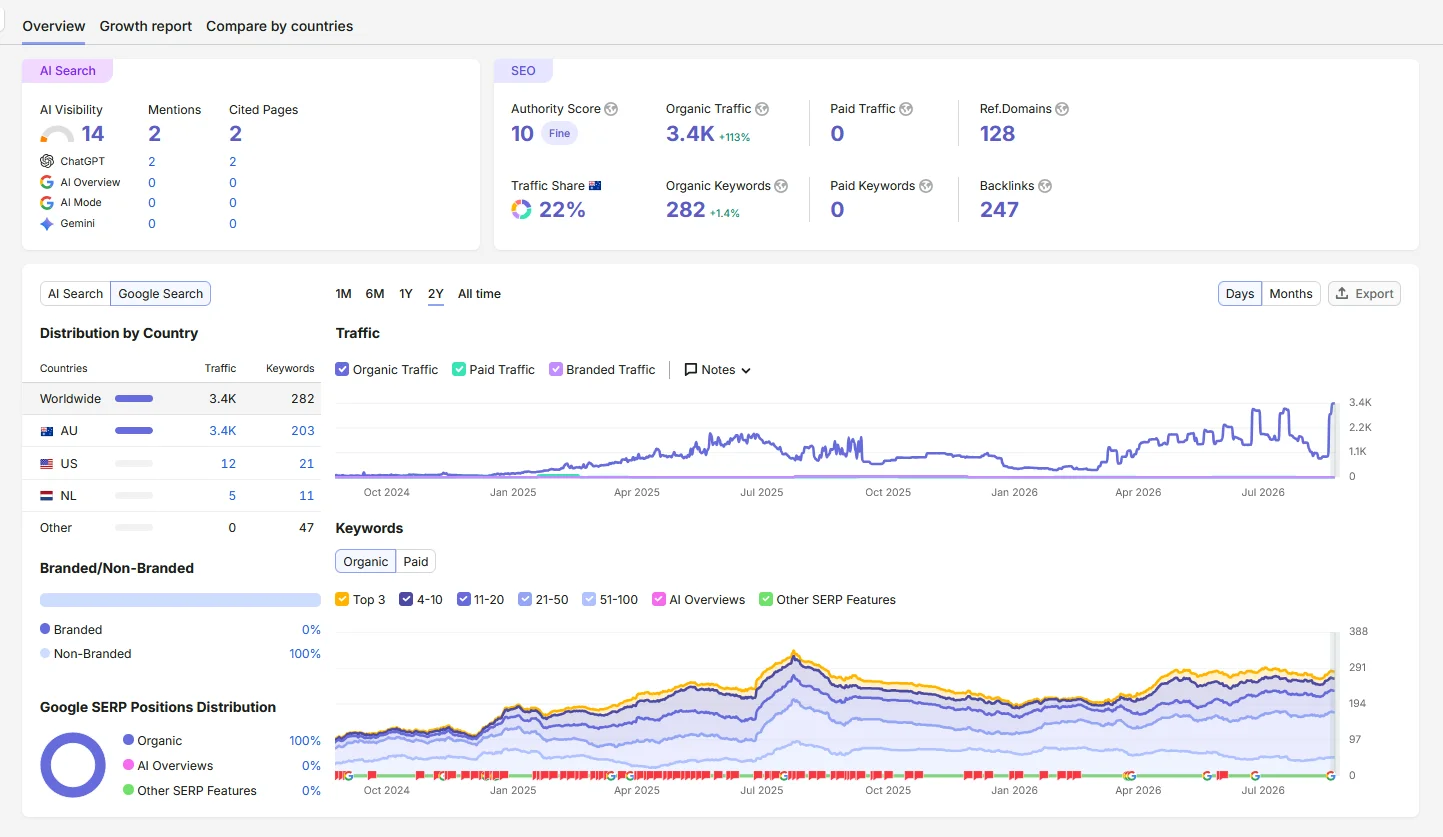The width and height of the screenshot is (1443, 837).
Task: Open the Notes dropdown
Action: tap(717, 370)
